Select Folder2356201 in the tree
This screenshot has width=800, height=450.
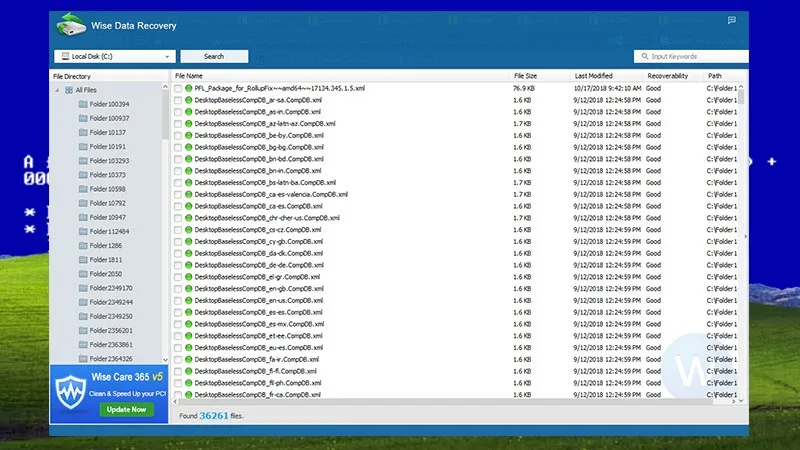[x=111, y=330]
